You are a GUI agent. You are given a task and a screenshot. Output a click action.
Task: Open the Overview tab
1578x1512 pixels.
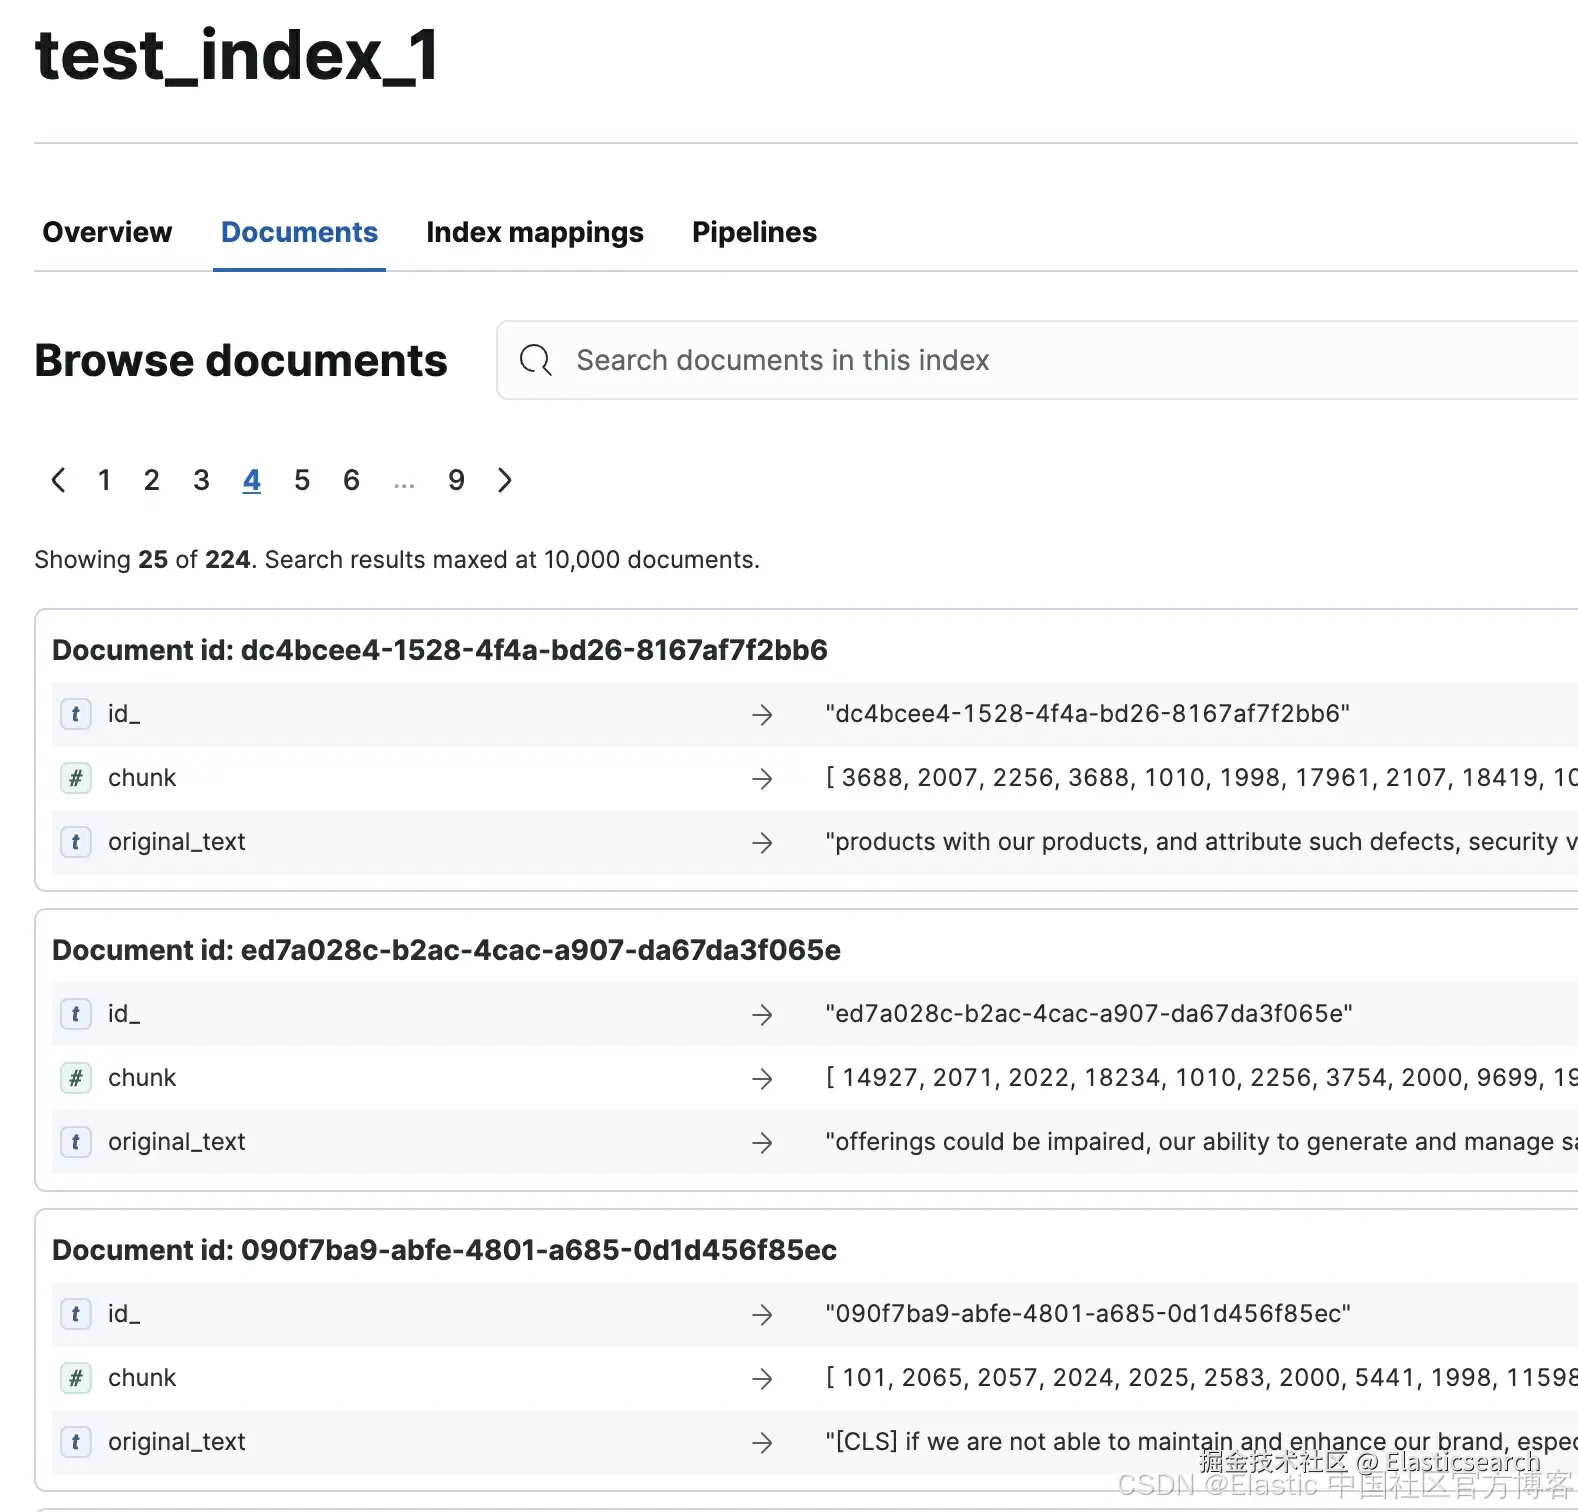(107, 232)
